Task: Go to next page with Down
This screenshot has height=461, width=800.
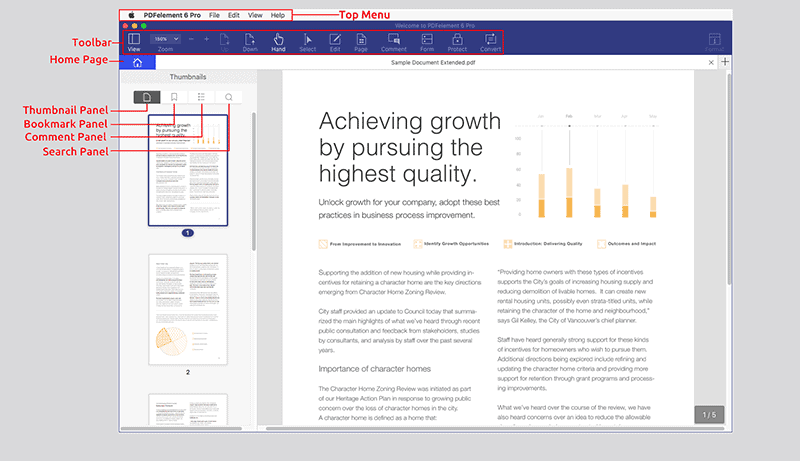Action: click(250, 42)
